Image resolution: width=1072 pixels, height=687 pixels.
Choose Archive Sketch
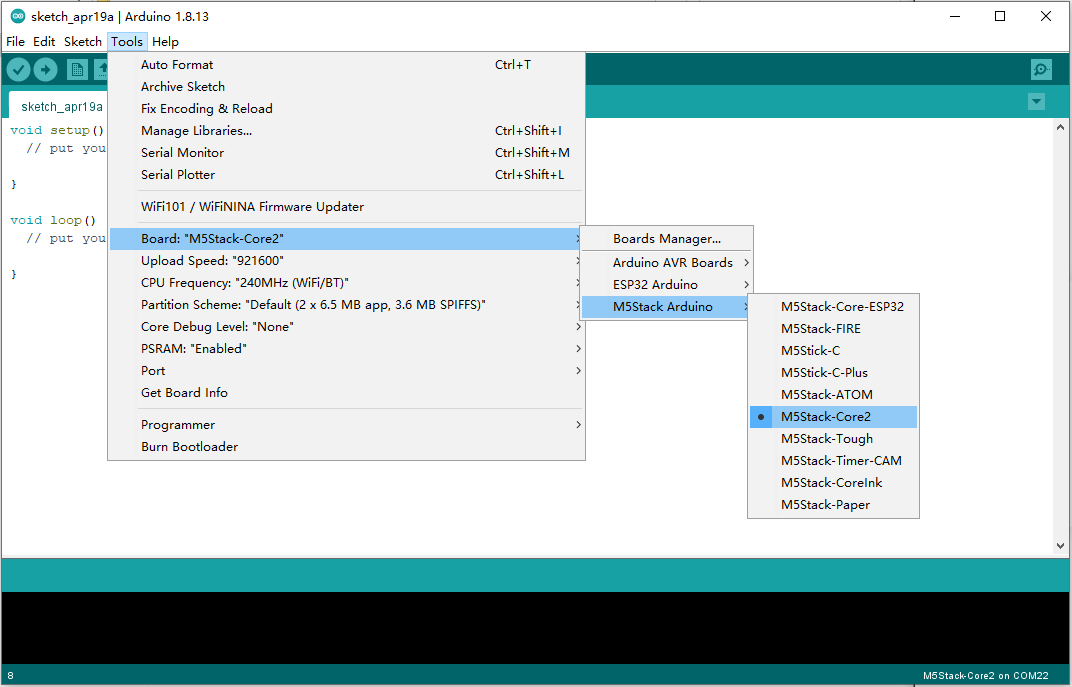coord(347,87)
